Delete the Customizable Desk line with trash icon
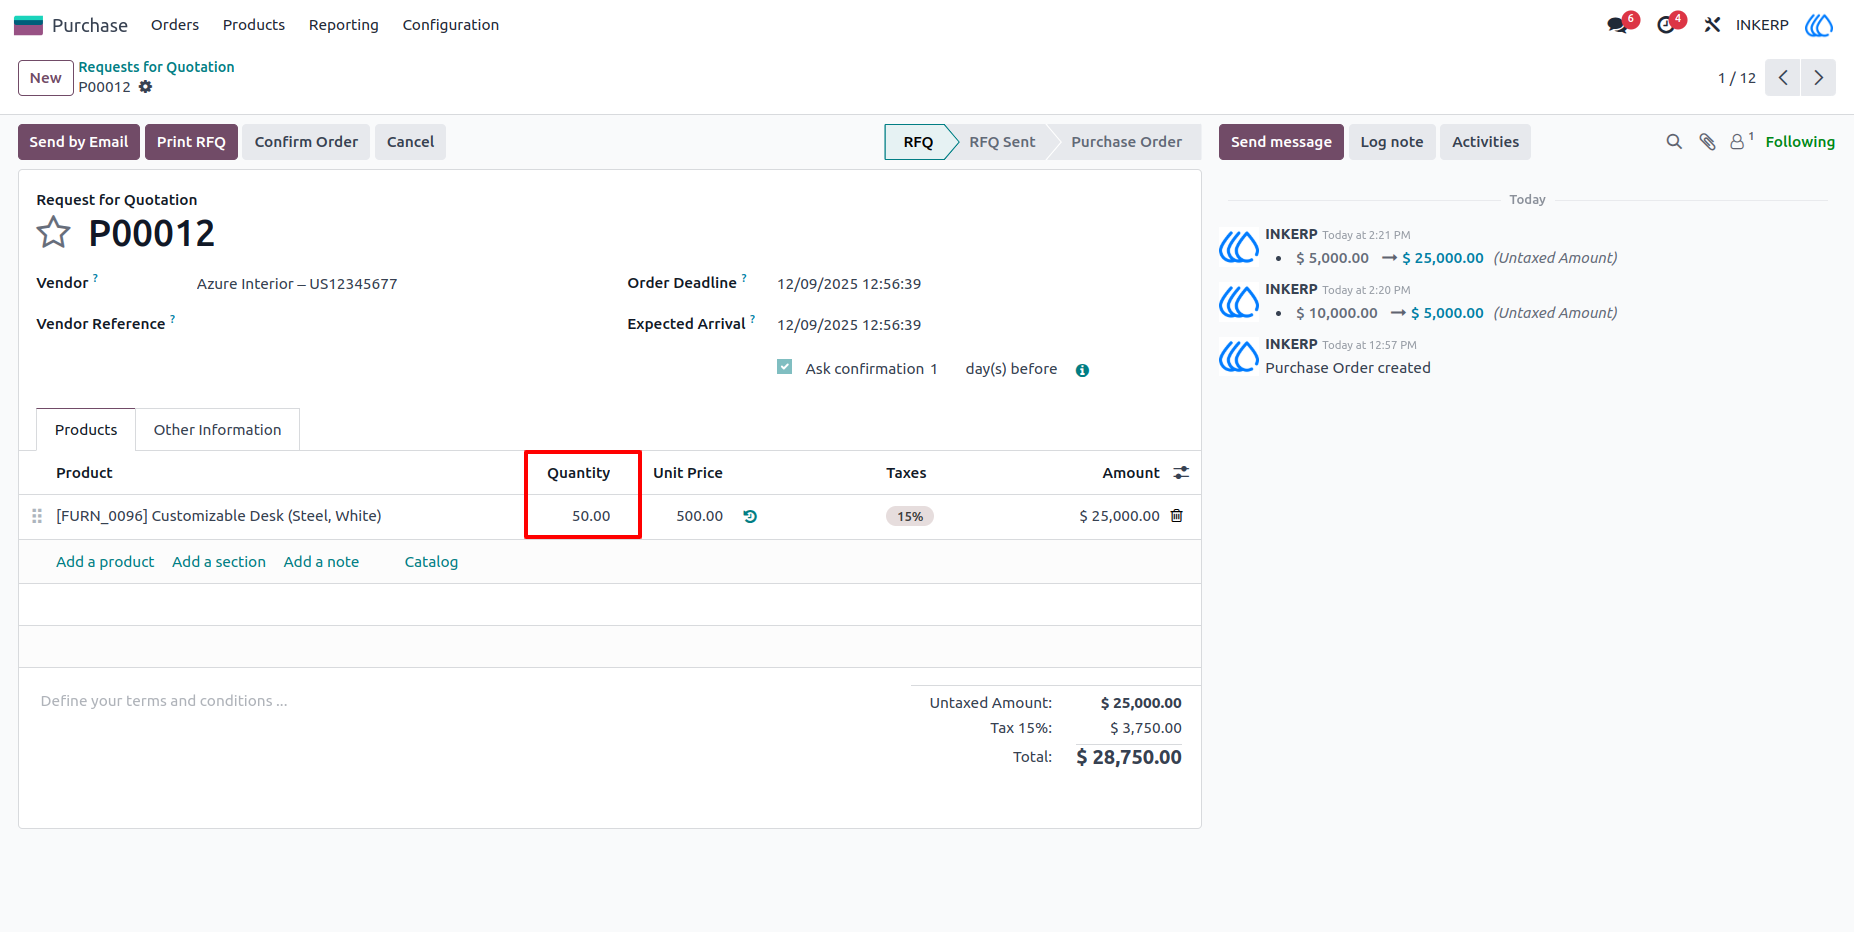The image size is (1854, 932). 1177,516
